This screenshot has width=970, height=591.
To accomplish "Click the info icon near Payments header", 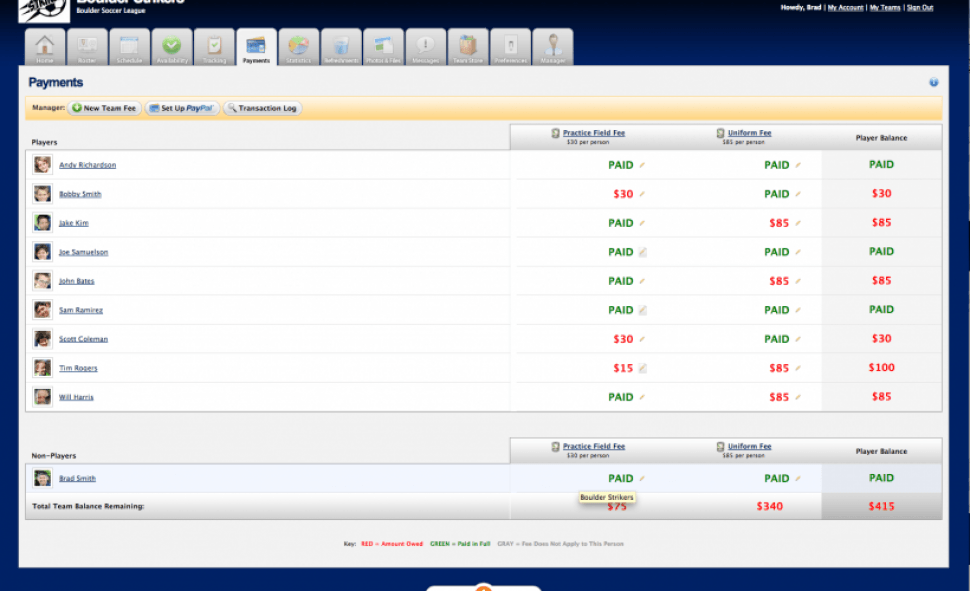I will pos(933,81).
